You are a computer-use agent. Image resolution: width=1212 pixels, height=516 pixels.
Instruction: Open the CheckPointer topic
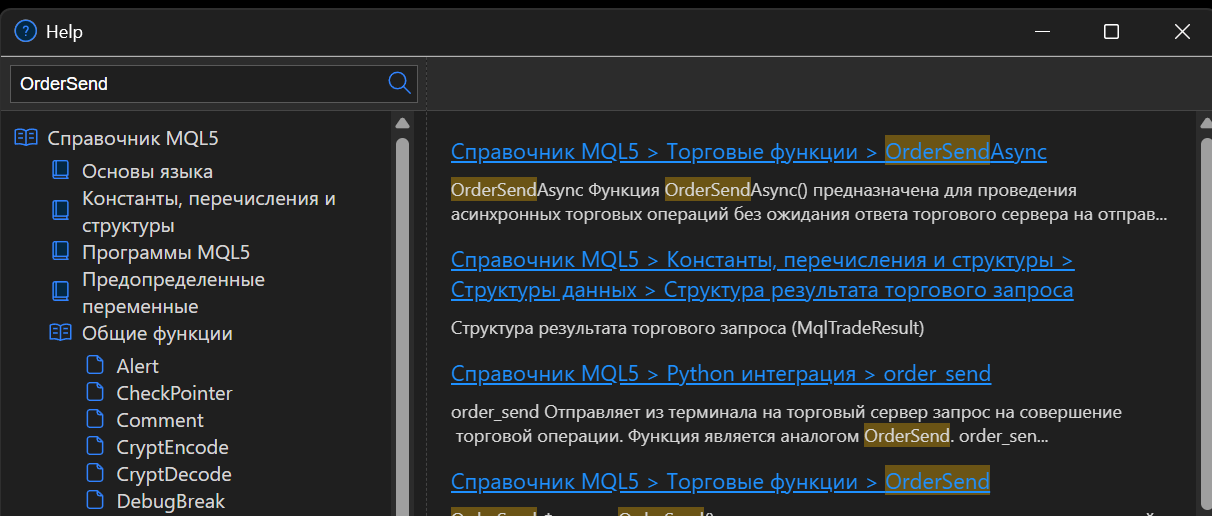[x=174, y=393]
